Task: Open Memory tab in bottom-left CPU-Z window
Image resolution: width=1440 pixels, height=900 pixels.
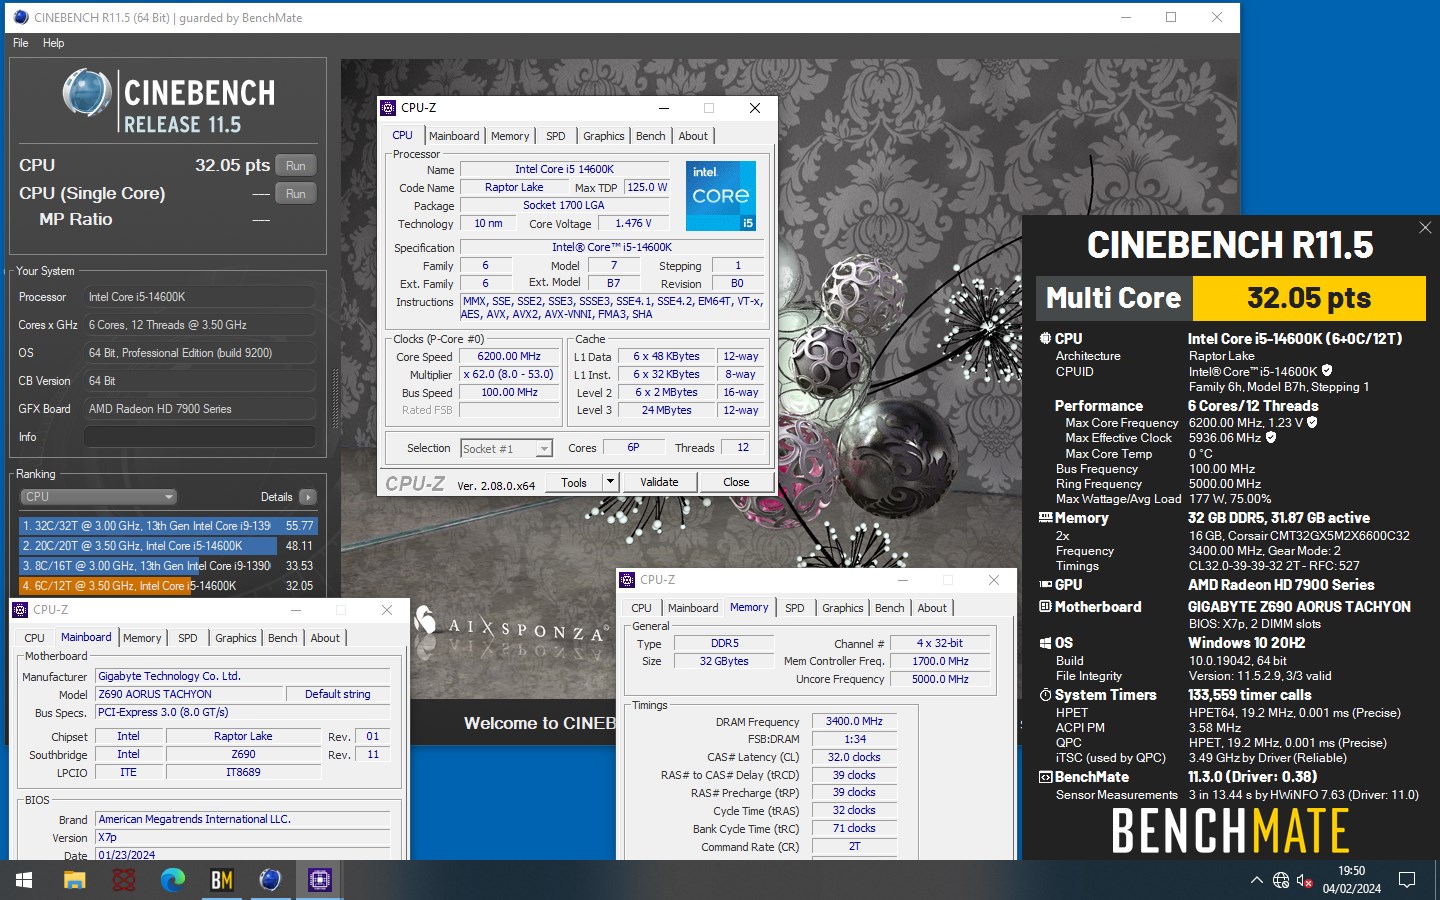Action: pos(142,638)
